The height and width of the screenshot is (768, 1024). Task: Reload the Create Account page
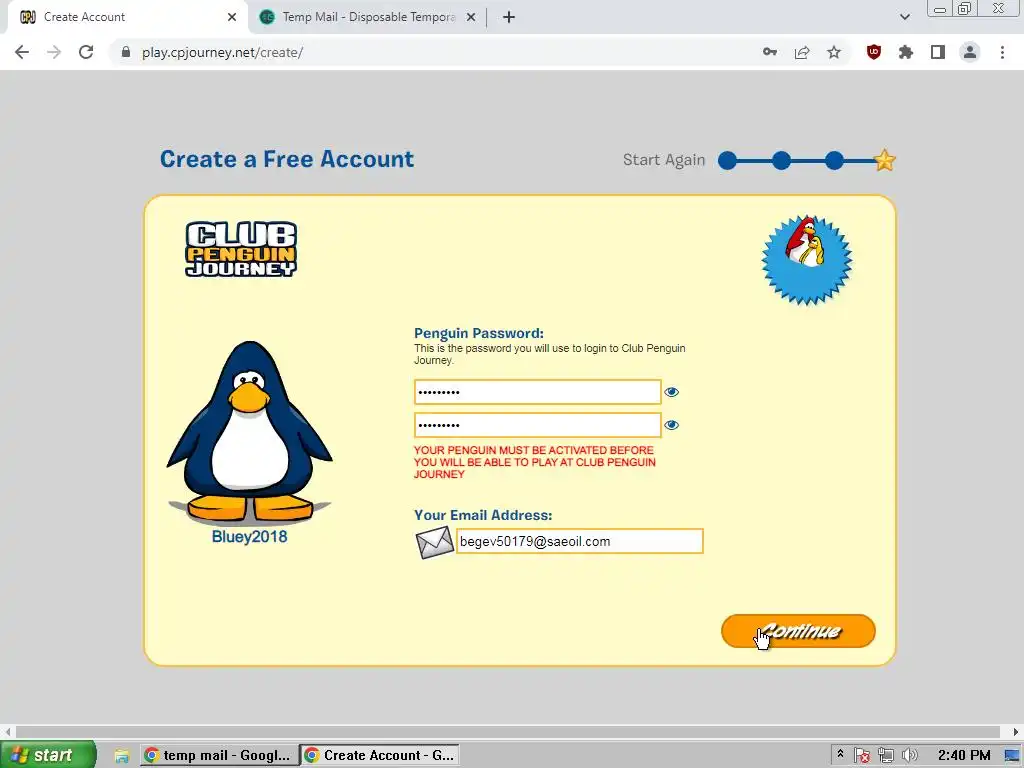coord(86,52)
